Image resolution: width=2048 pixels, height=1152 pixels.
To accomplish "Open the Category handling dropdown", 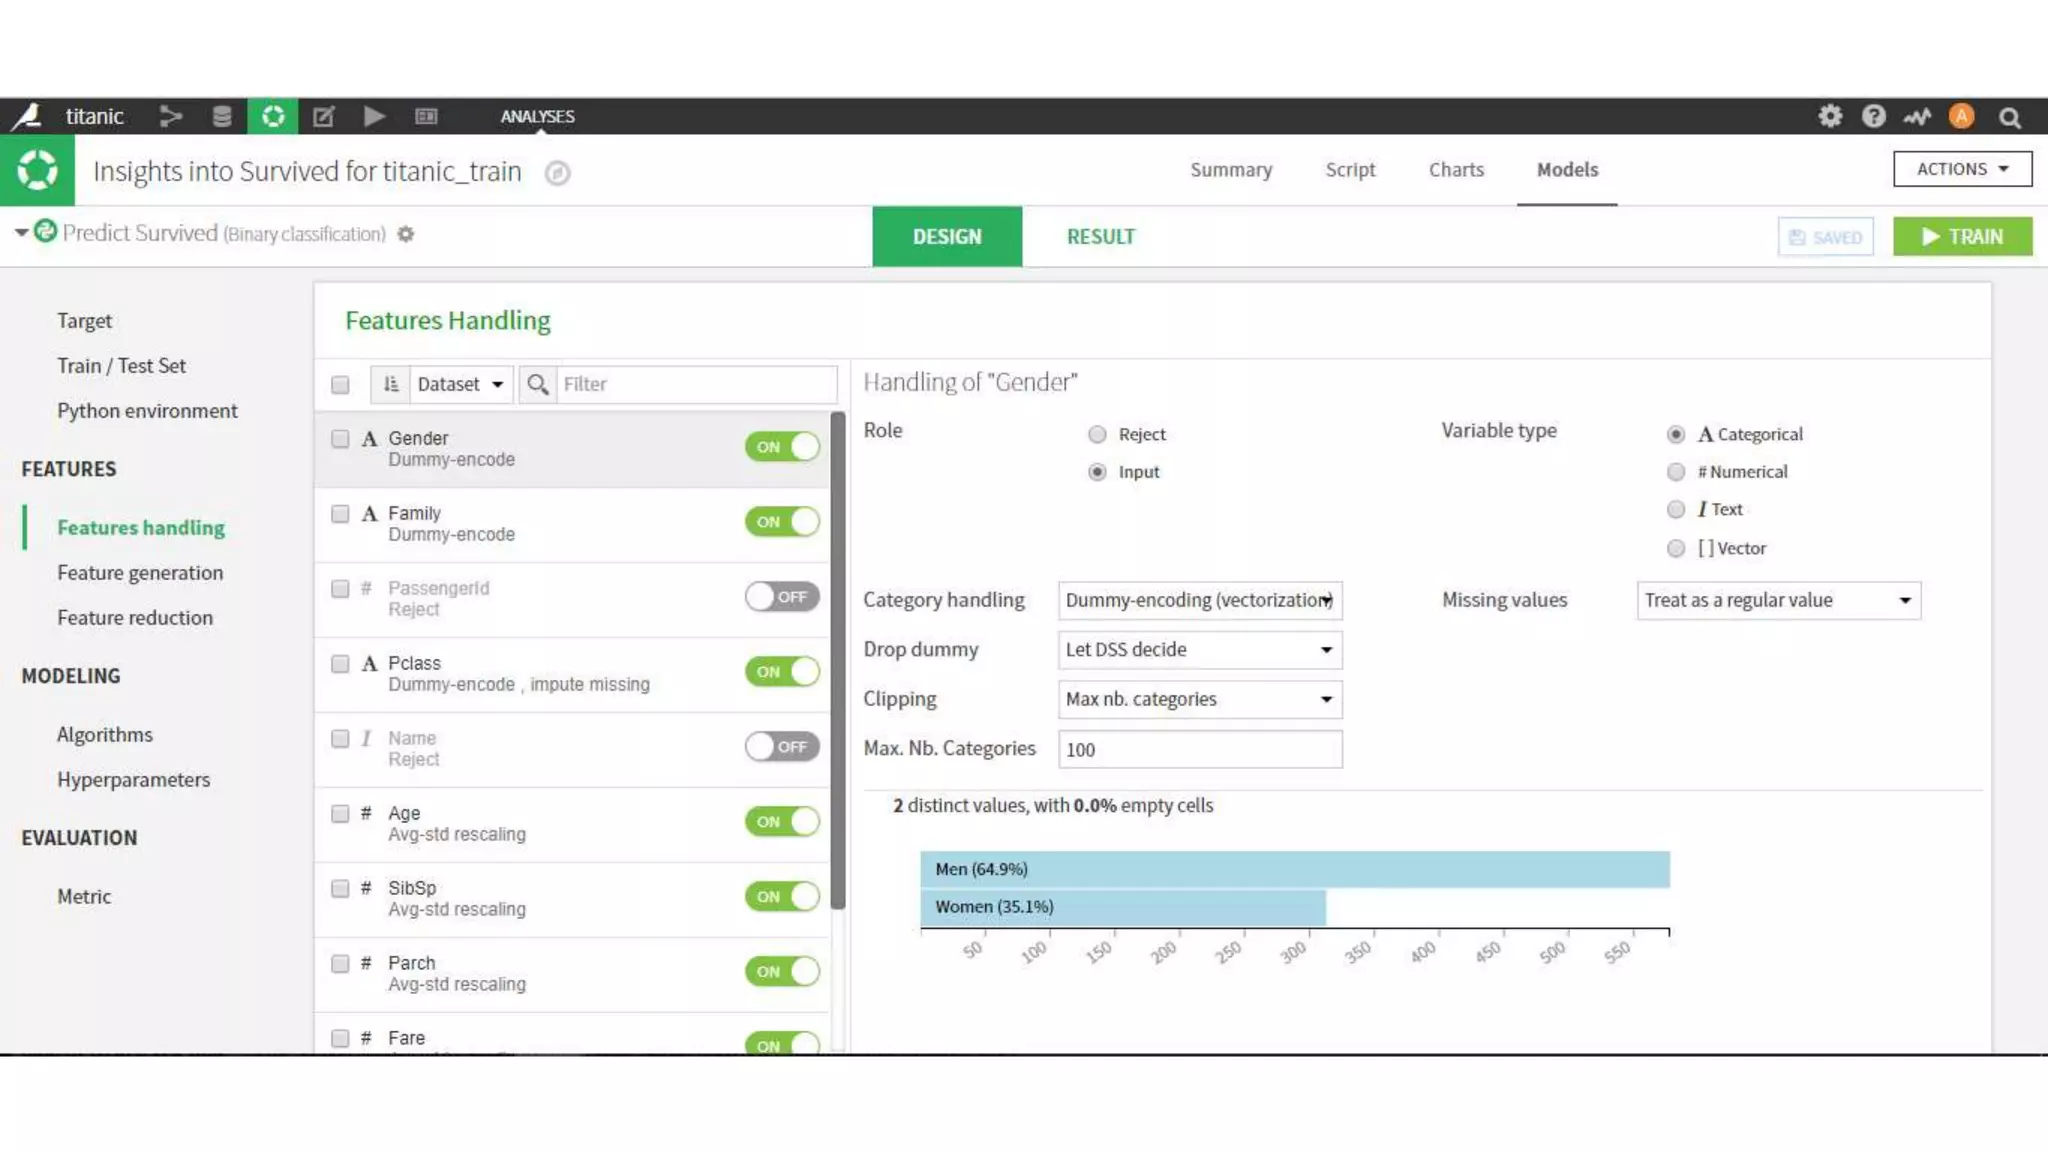I will pos(1199,600).
